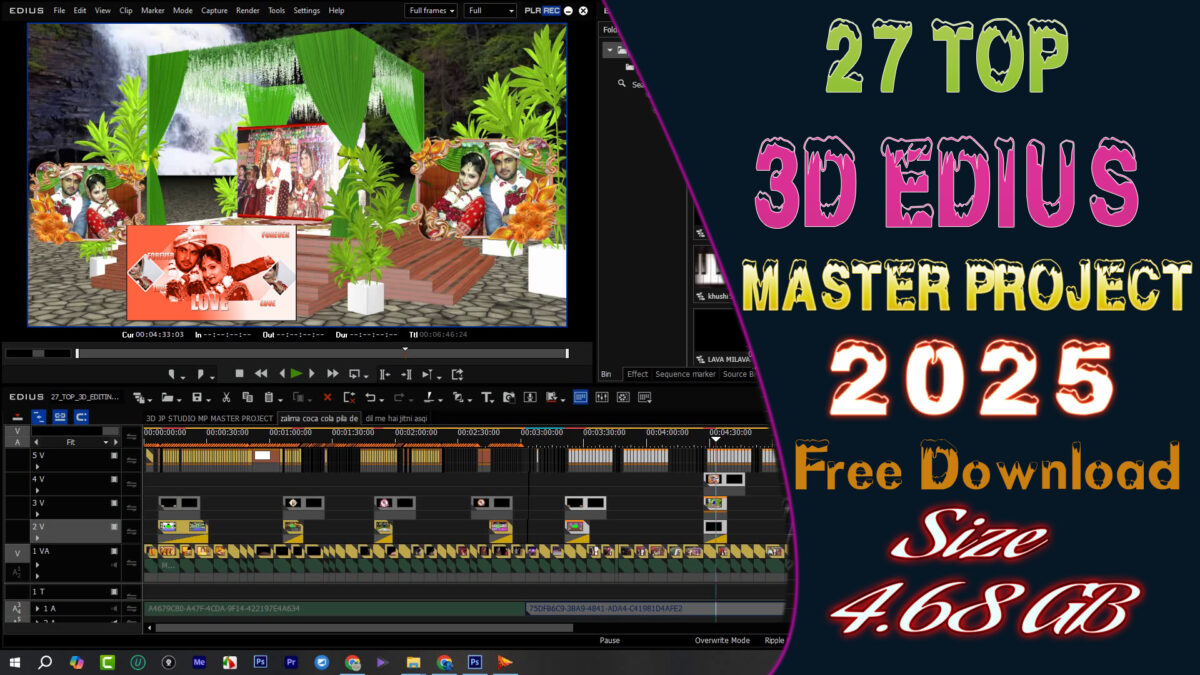Select the Cut scissors icon in timeline toolbar
This screenshot has height=675, width=1200.
(228, 398)
